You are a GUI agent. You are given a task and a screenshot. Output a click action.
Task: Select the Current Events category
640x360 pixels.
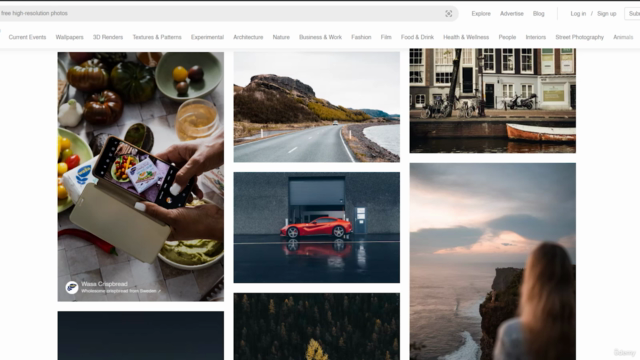pos(27,37)
